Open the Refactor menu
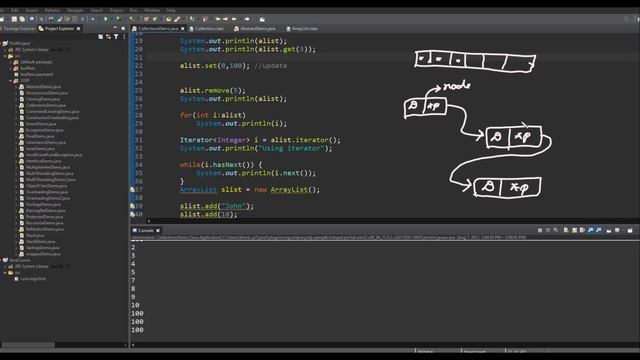Image resolution: width=640 pixels, height=360 pixels. click(x=52, y=10)
